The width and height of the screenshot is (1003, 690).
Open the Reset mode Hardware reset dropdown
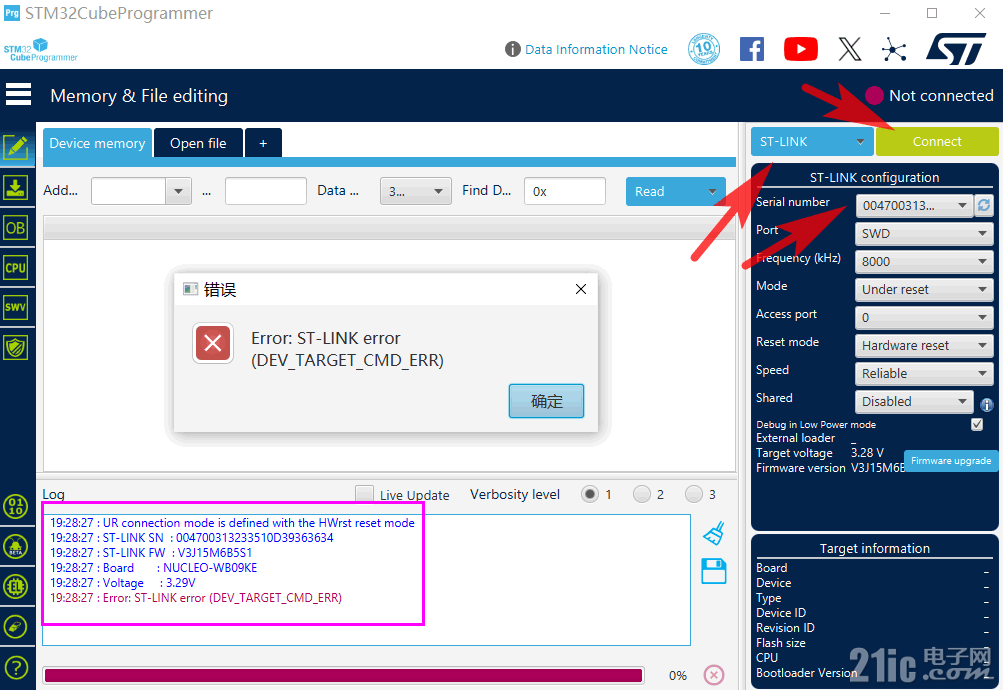[924, 346]
